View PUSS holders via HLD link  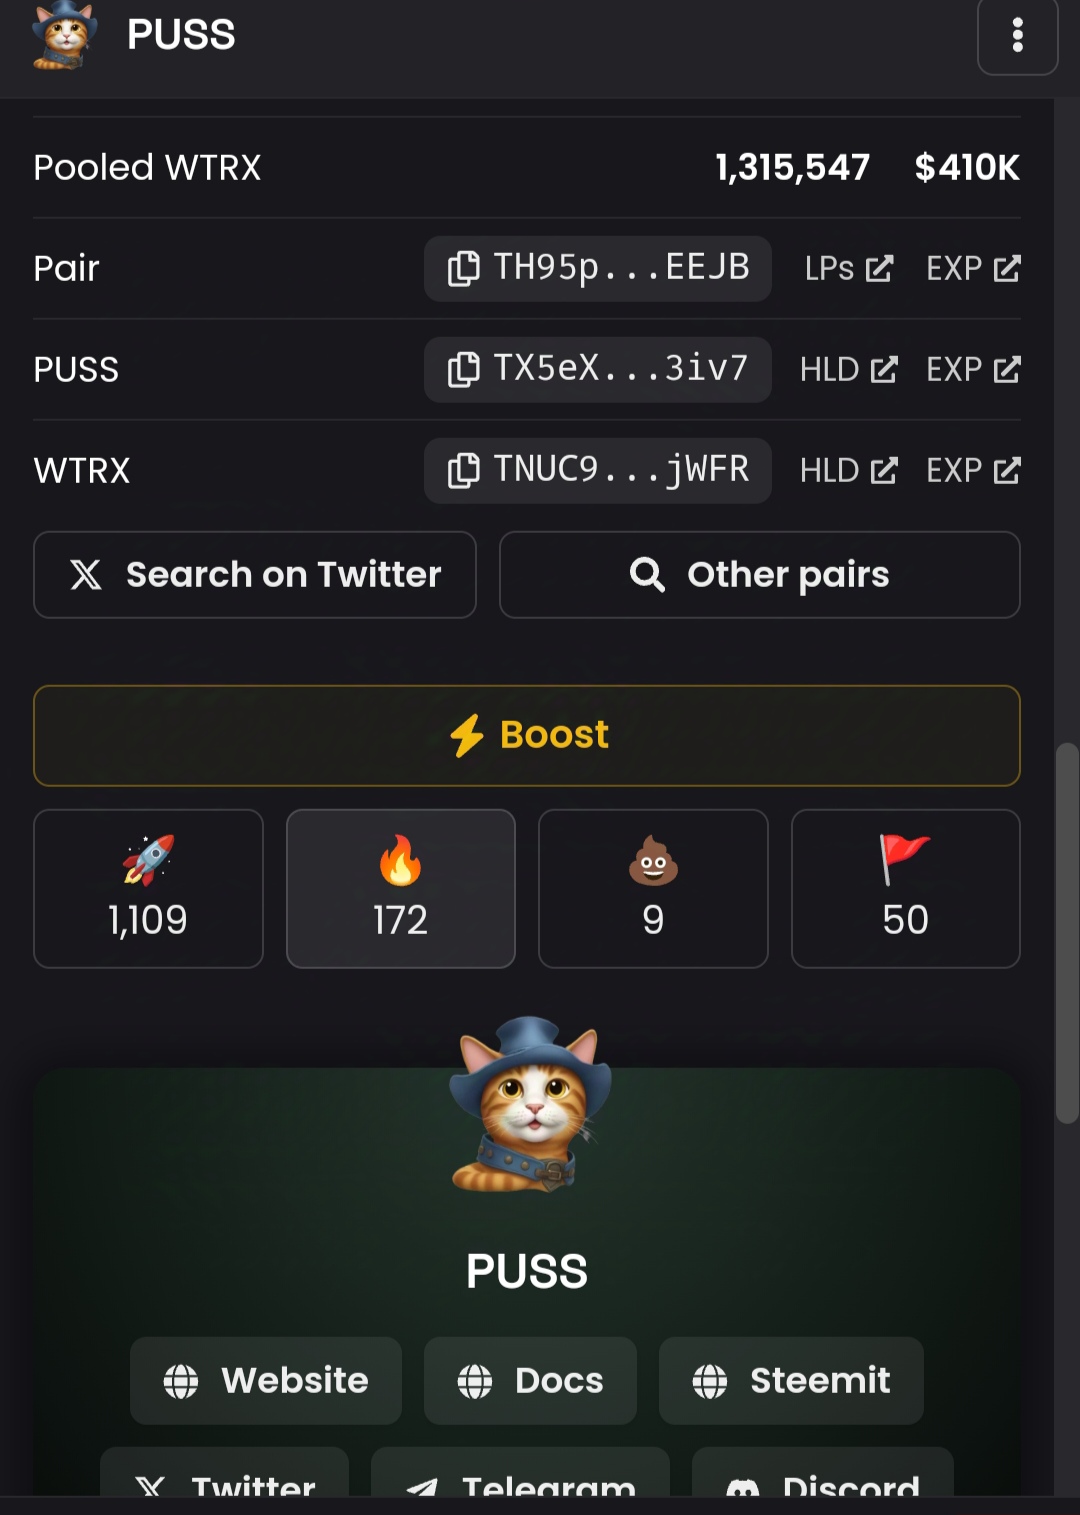pos(848,369)
